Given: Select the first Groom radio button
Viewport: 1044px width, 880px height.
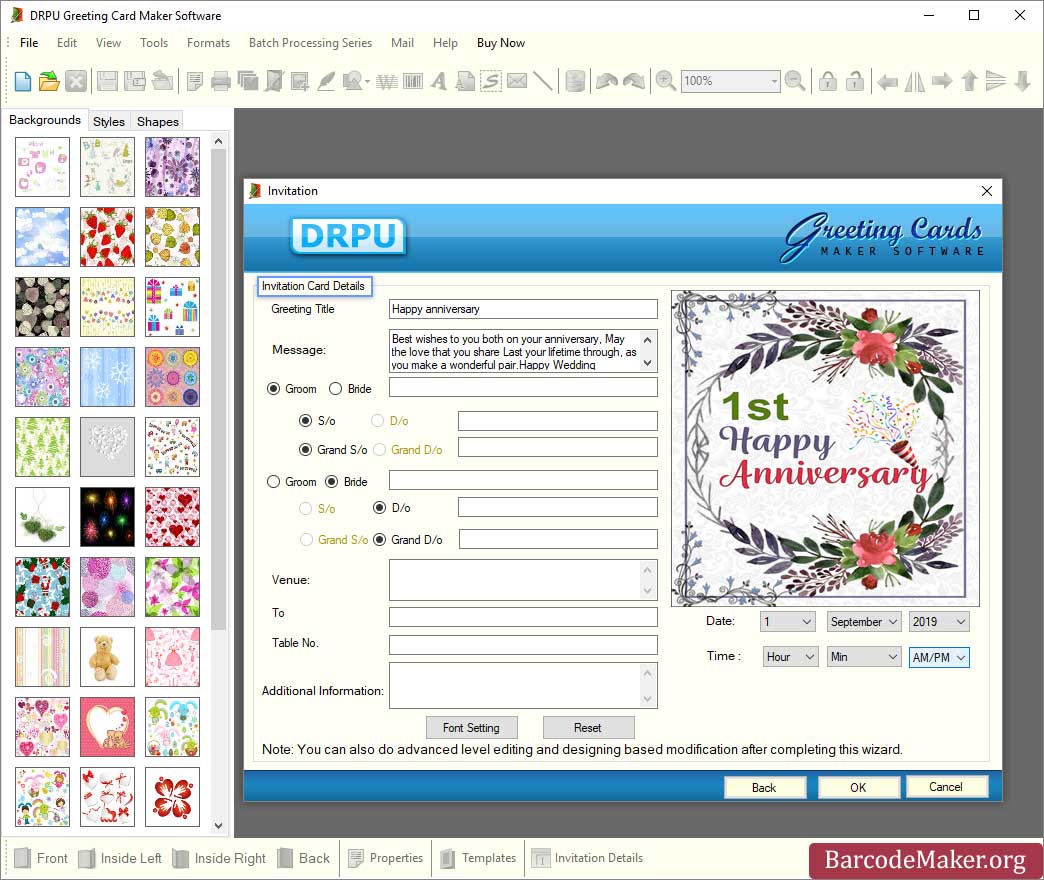Looking at the screenshot, I should pos(274,389).
